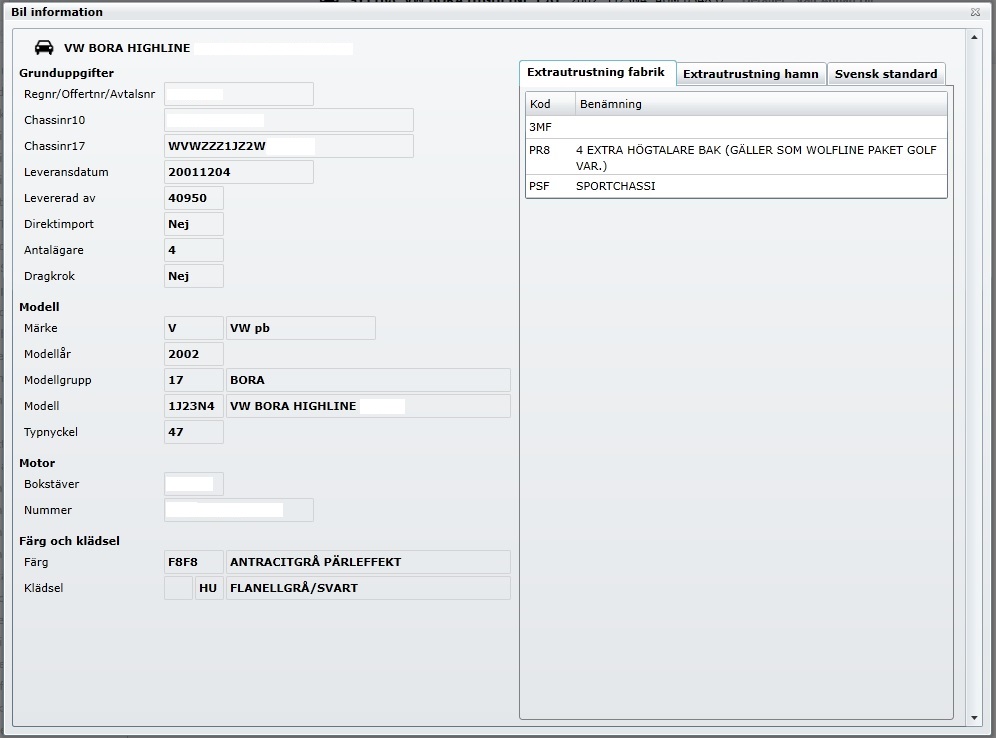The image size is (996, 738).
Task: Sort by the Kod column header
Action: pyautogui.click(x=550, y=104)
